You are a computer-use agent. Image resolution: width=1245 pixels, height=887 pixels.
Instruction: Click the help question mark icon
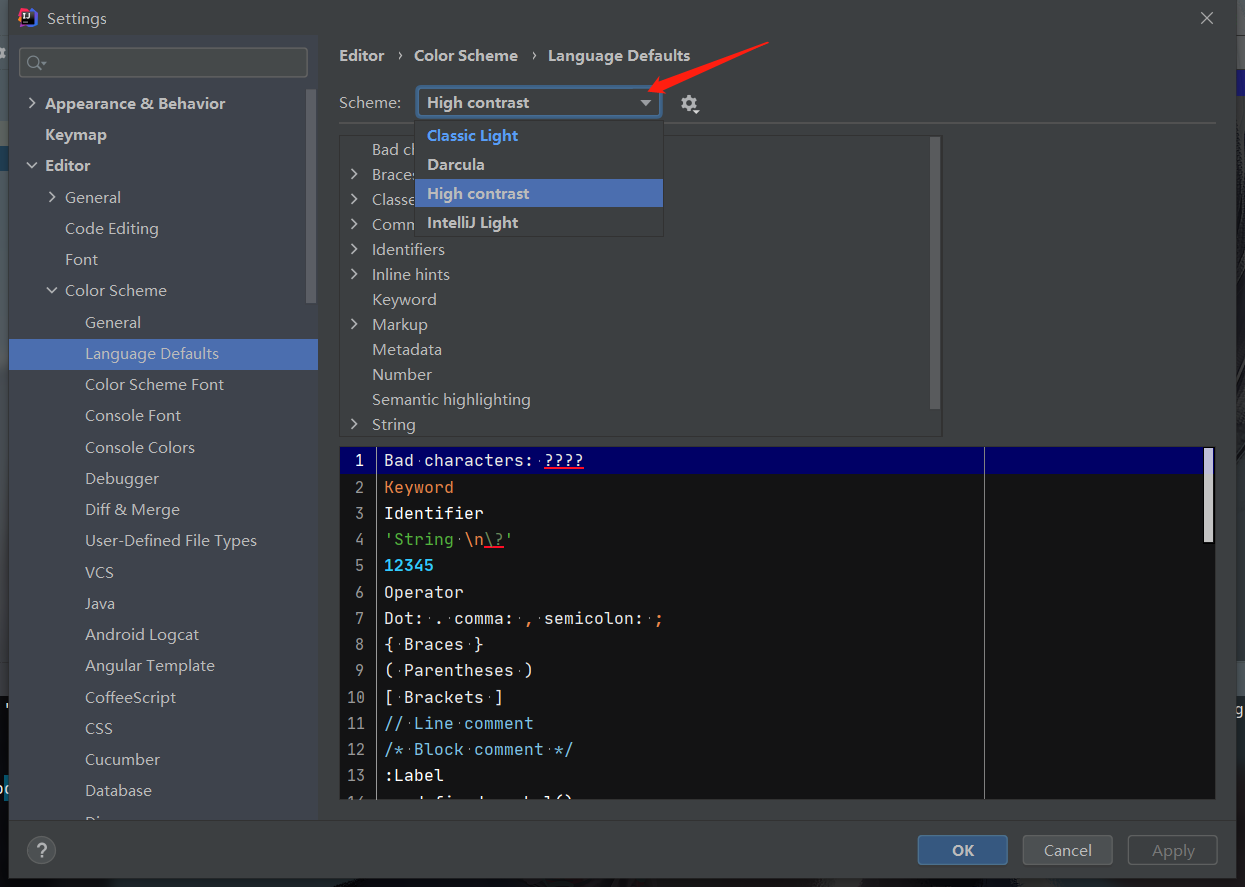(41, 850)
